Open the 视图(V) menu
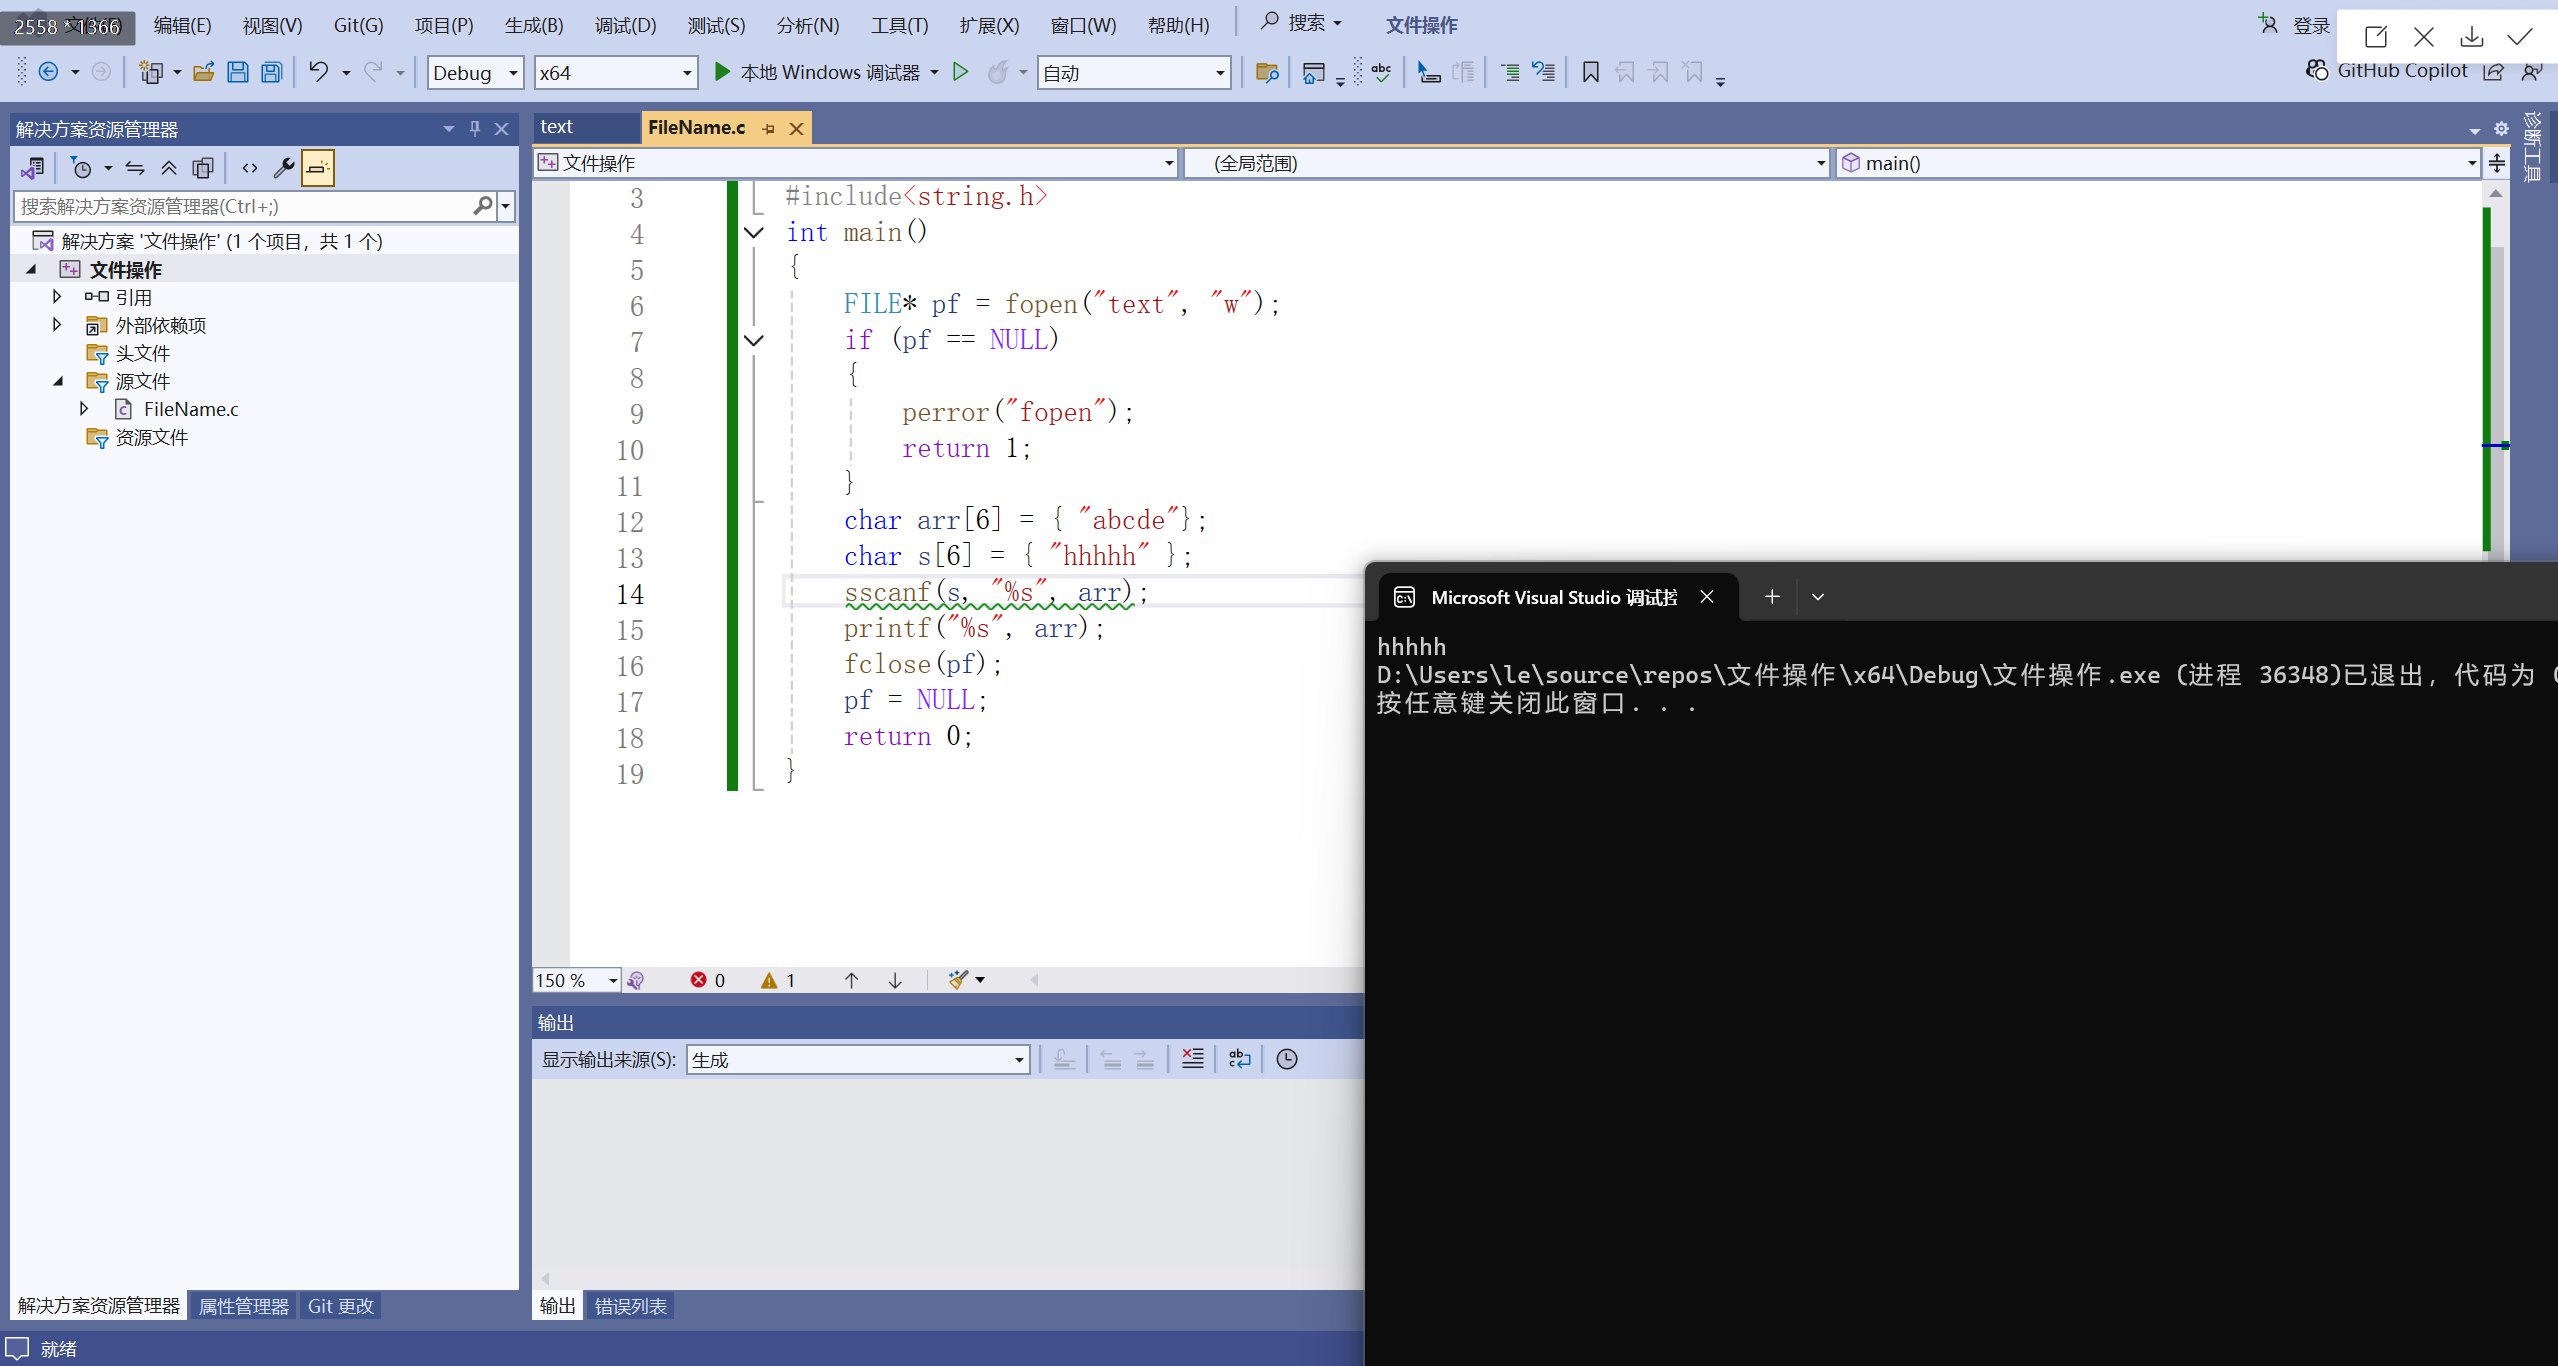This screenshot has width=2558, height=1366. [x=272, y=25]
